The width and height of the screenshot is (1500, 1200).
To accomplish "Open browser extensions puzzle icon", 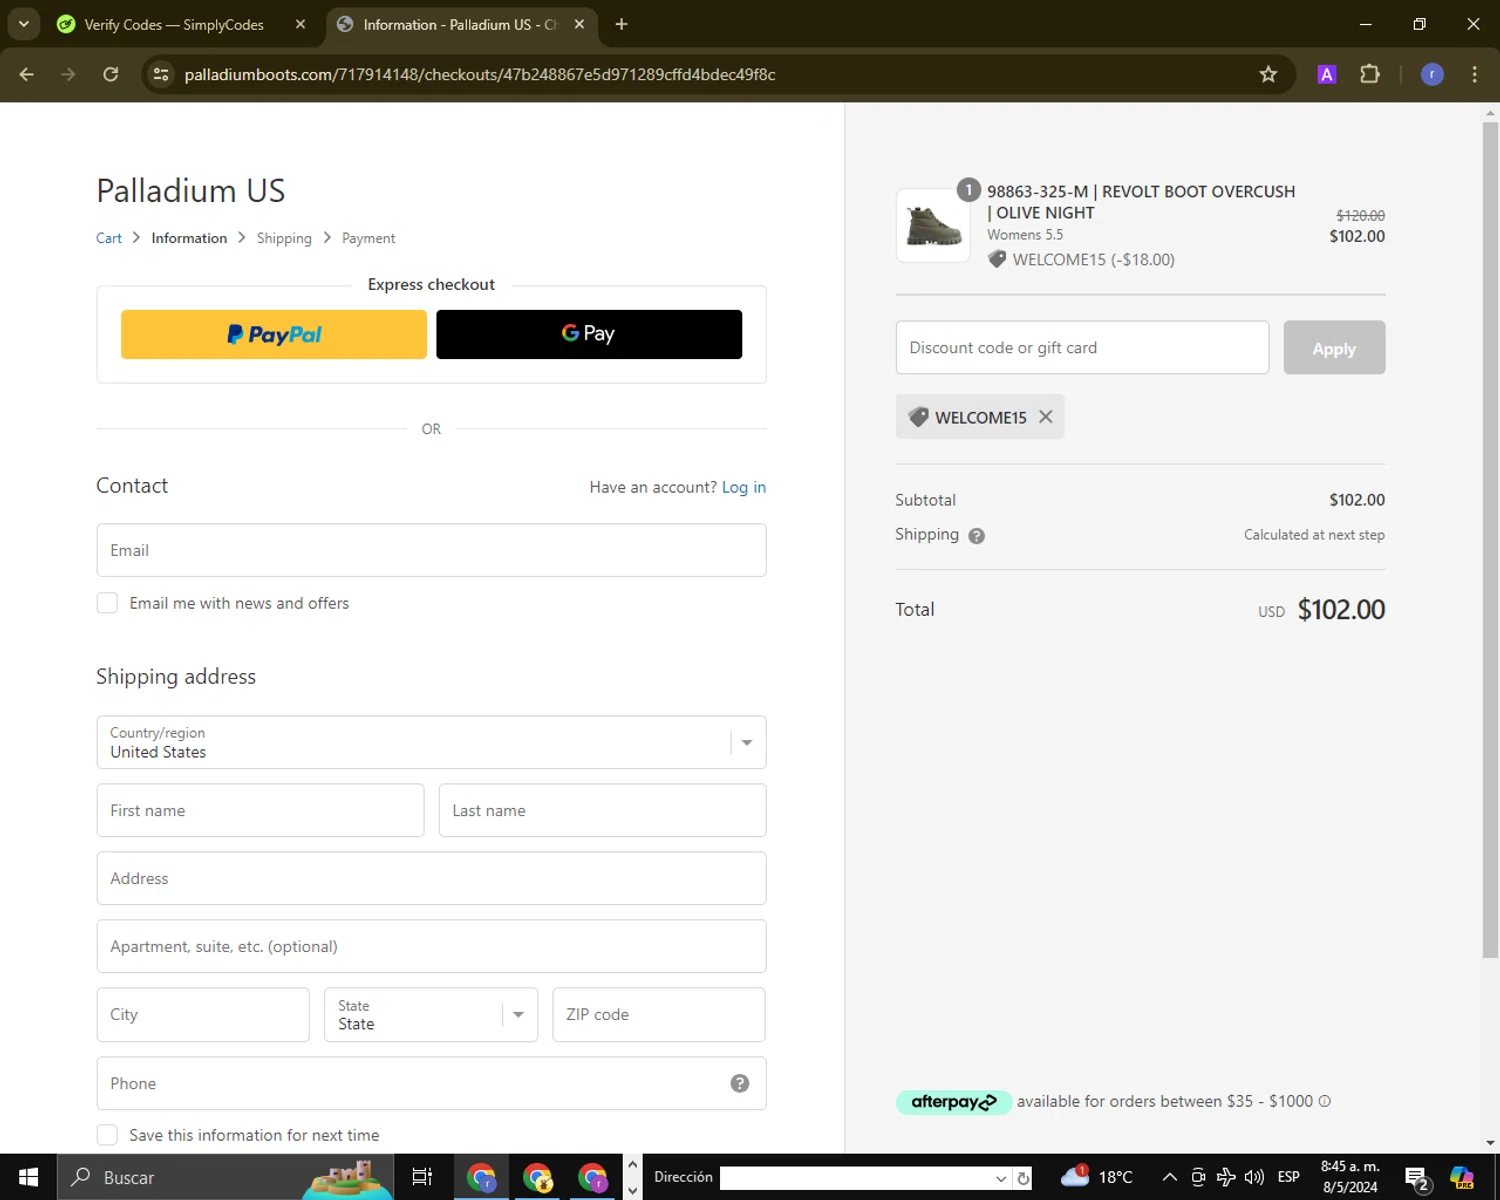I will click(x=1370, y=74).
